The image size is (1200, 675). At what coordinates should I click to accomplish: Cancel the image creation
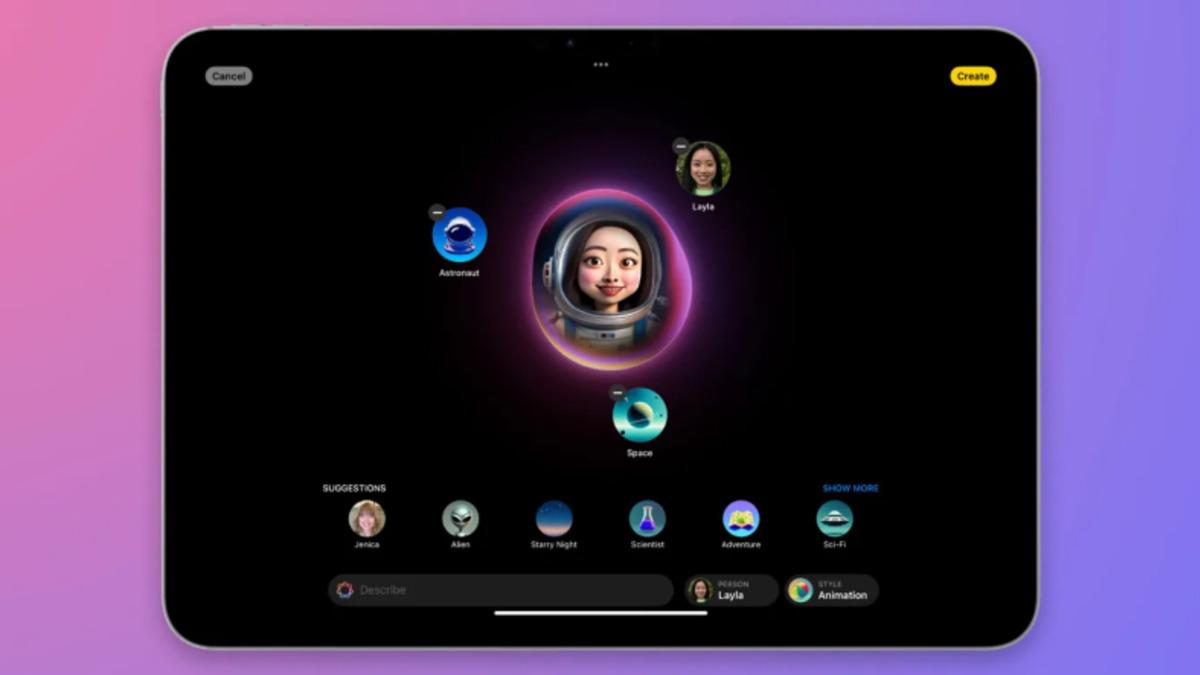228,76
